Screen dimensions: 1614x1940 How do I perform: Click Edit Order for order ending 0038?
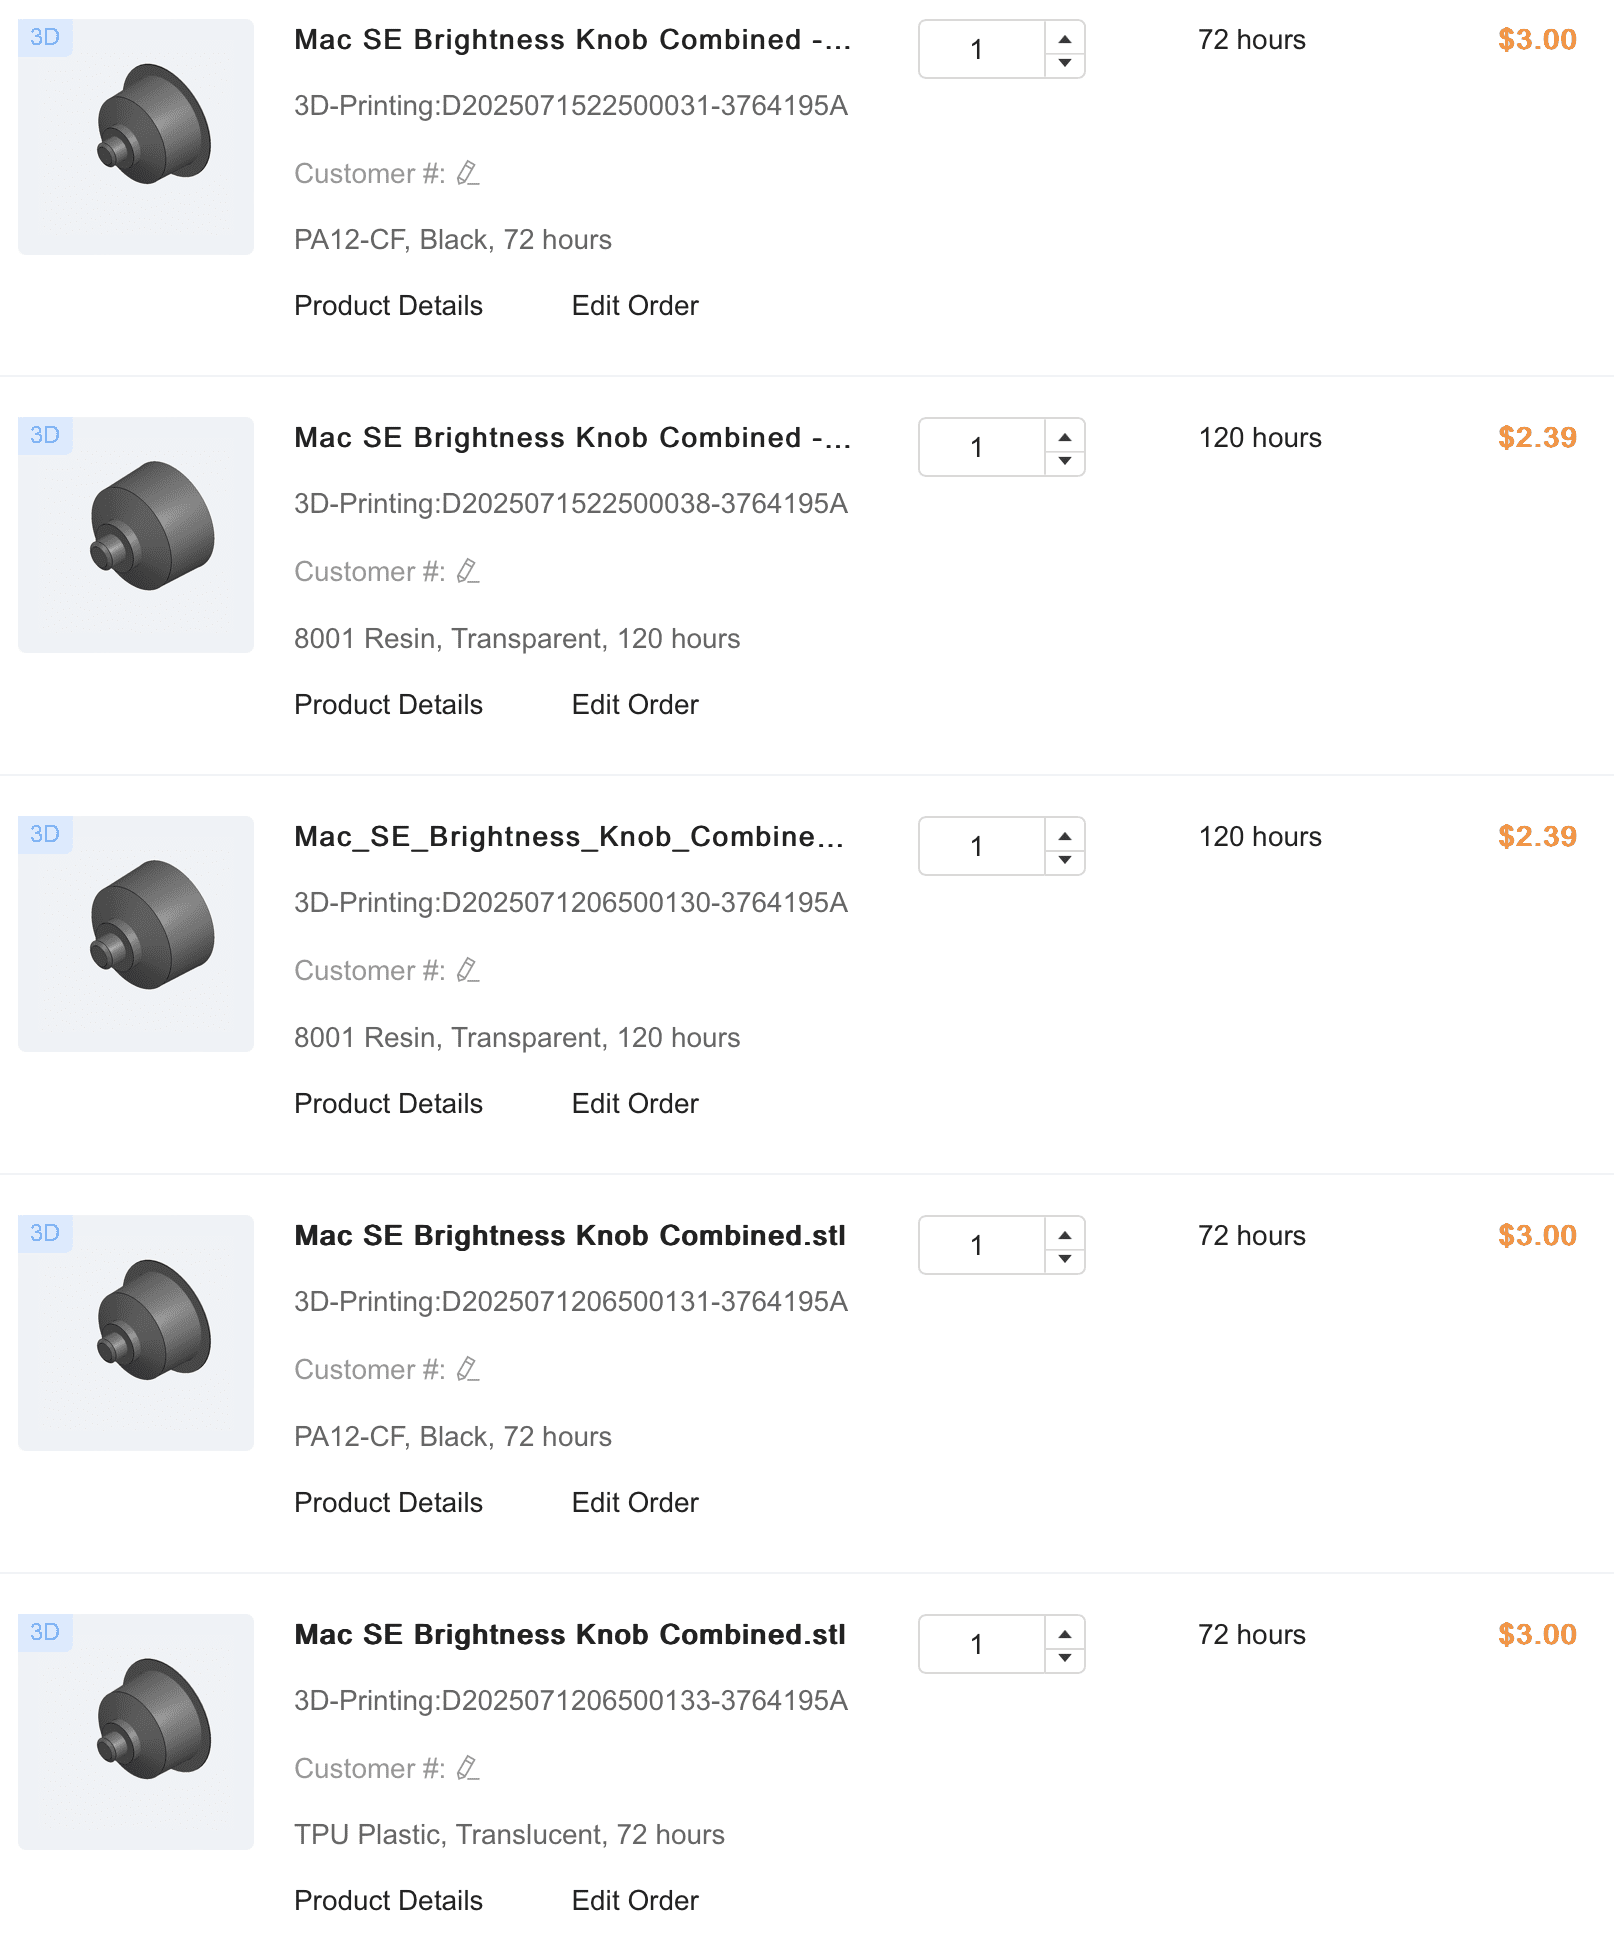pyautogui.click(x=635, y=705)
